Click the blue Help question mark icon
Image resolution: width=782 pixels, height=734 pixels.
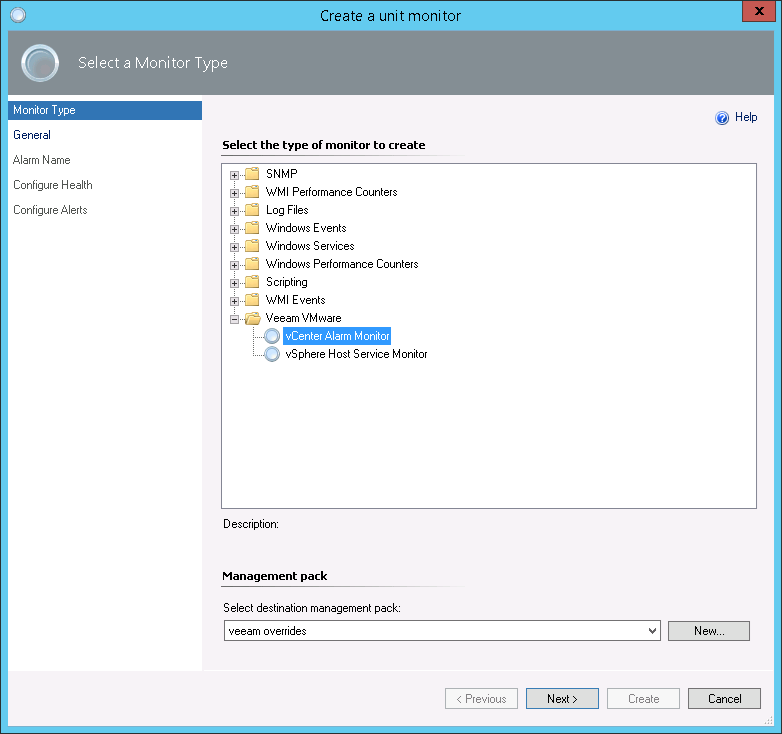tap(722, 118)
